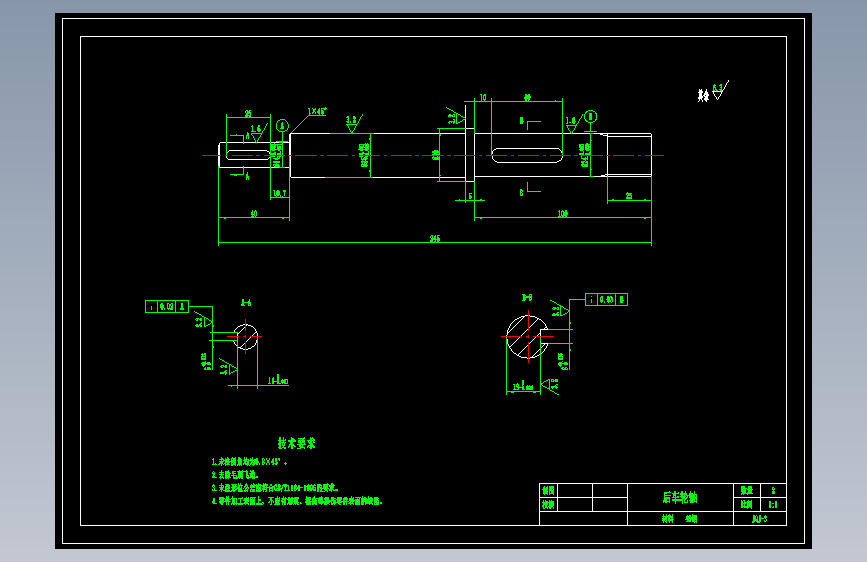Select the 技术要求 heading
This screenshot has height=562, width=867.
tap(296, 443)
